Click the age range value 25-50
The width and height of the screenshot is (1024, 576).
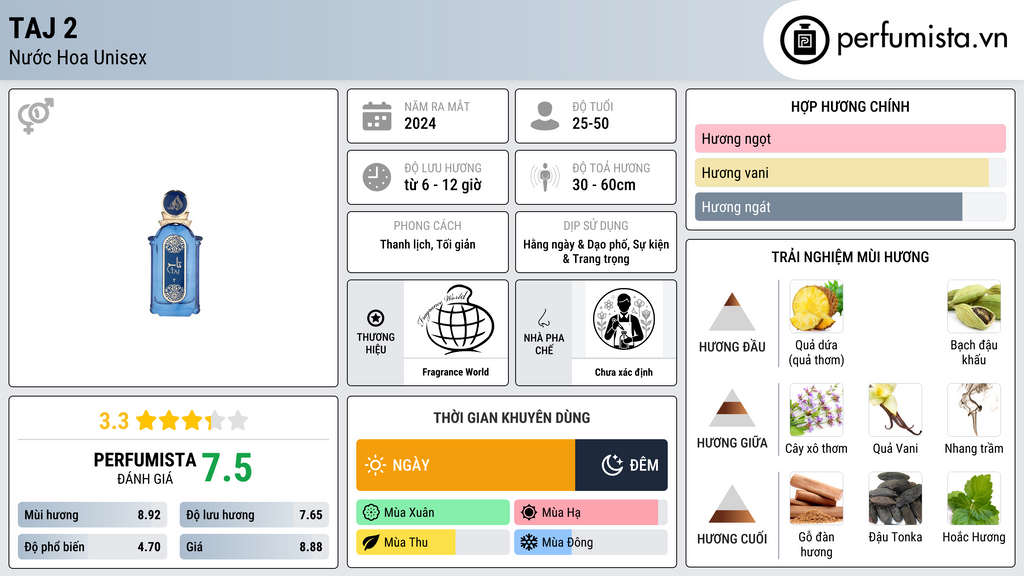[590, 123]
